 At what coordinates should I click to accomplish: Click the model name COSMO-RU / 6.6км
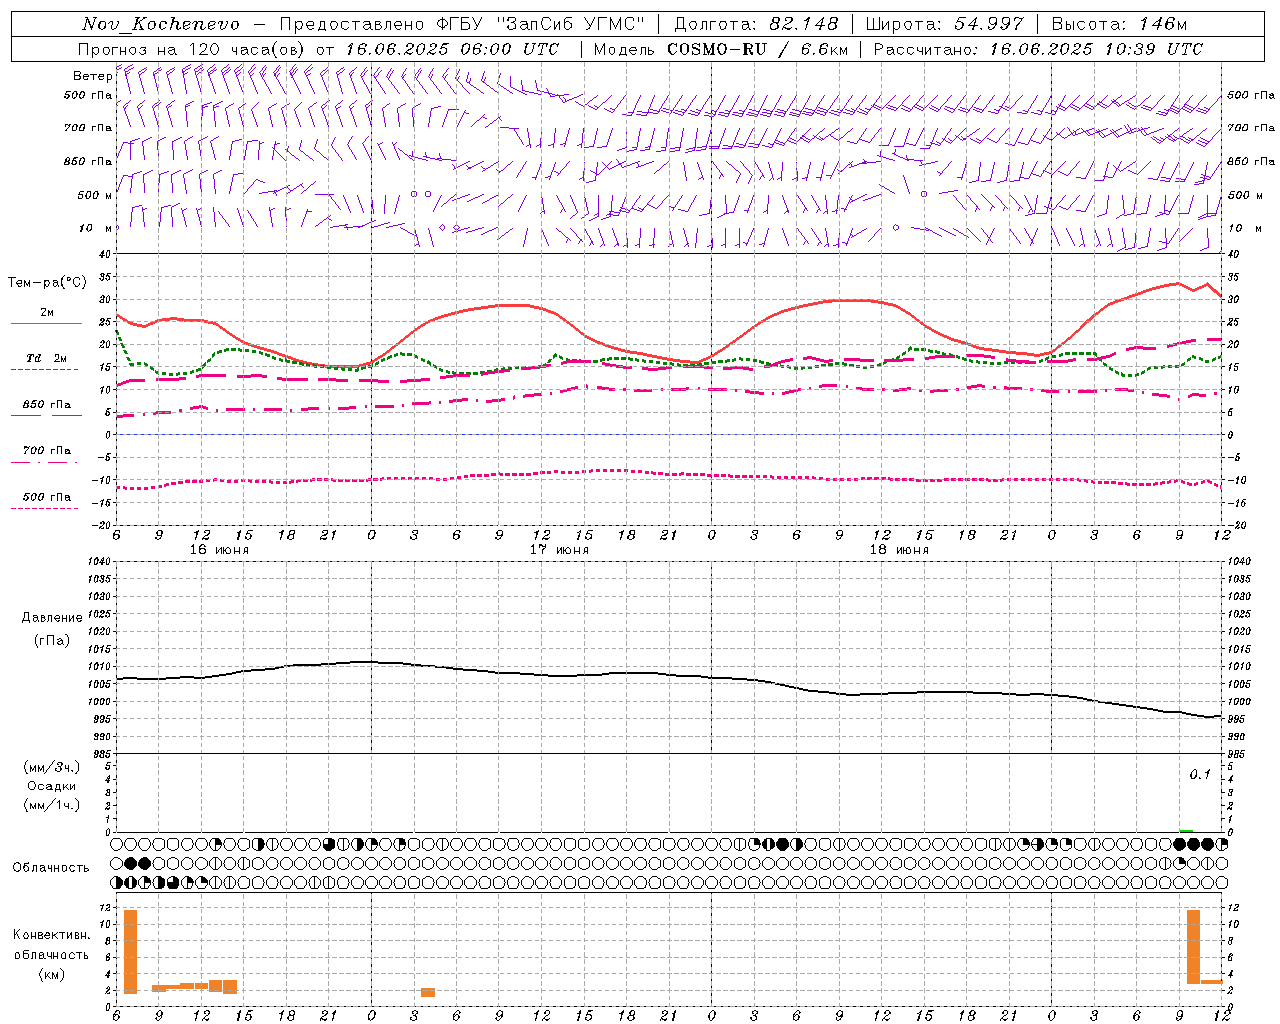click(x=758, y=49)
